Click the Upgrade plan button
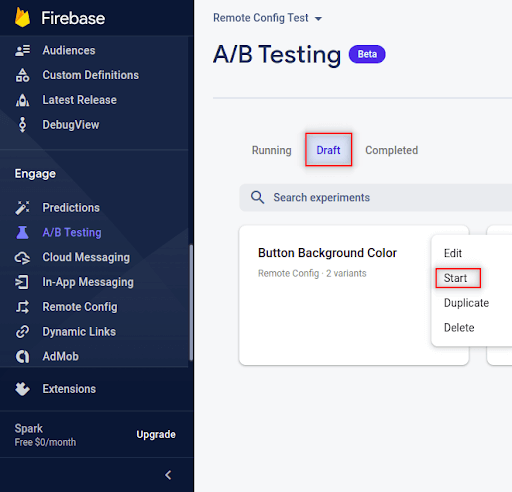512x492 pixels. 156,435
